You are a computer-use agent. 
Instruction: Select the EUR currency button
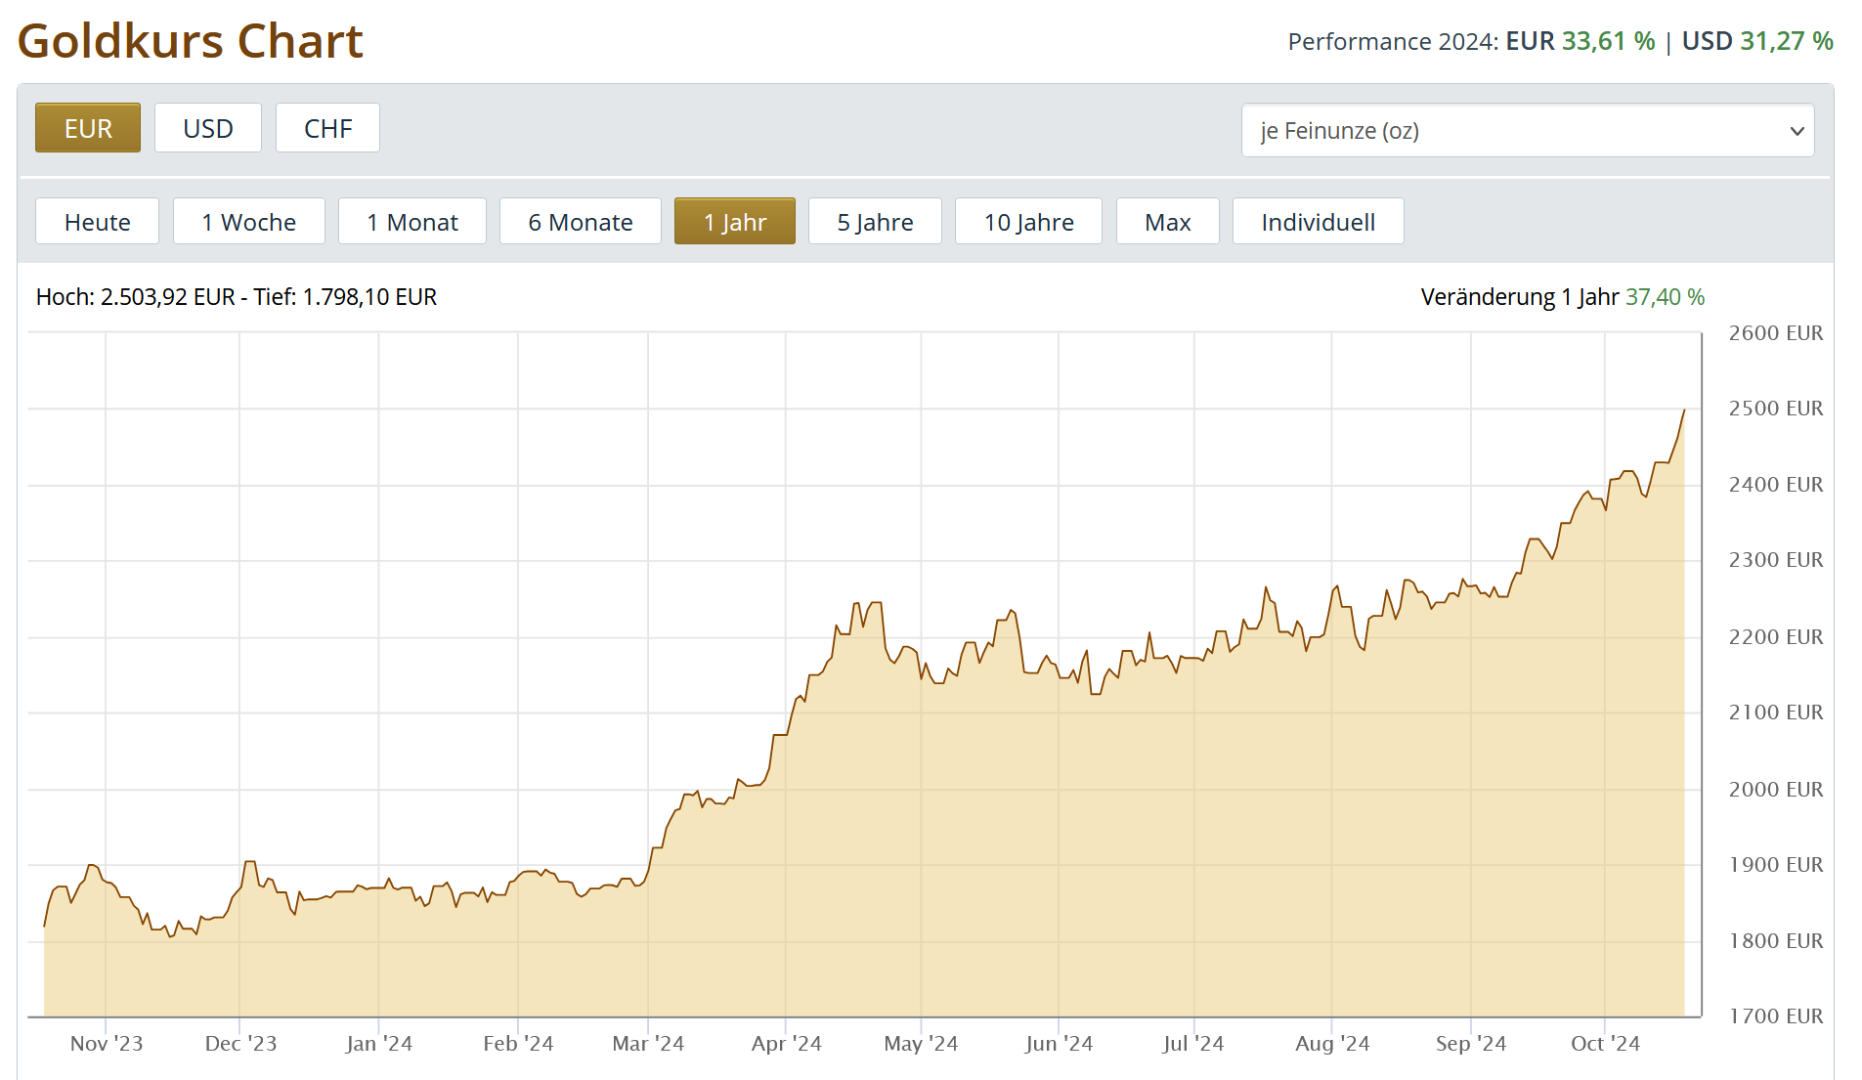click(88, 128)
